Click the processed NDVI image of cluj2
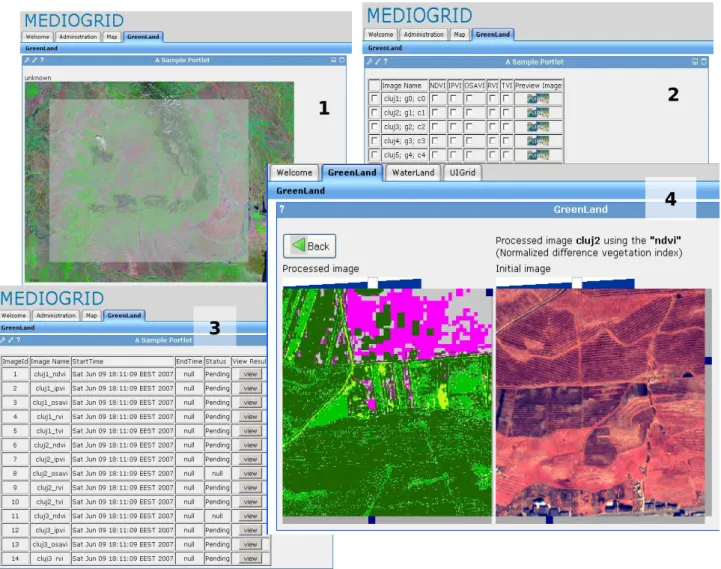The image size is (721, 569). pos(387,402)
